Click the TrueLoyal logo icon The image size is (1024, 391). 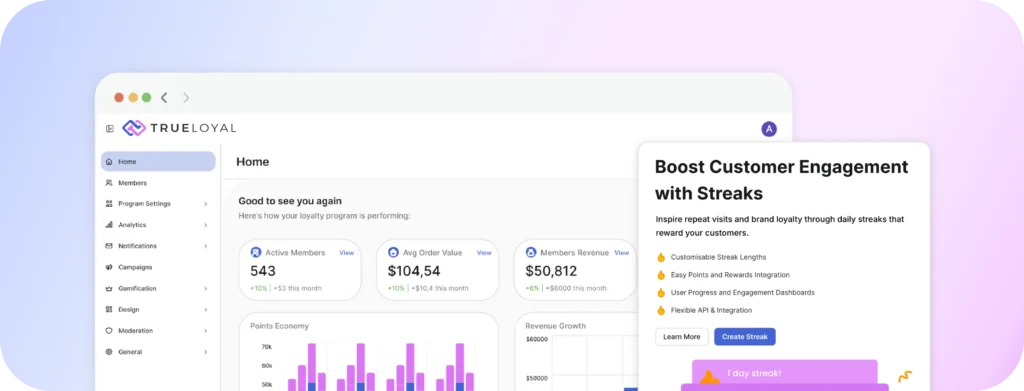134,128
